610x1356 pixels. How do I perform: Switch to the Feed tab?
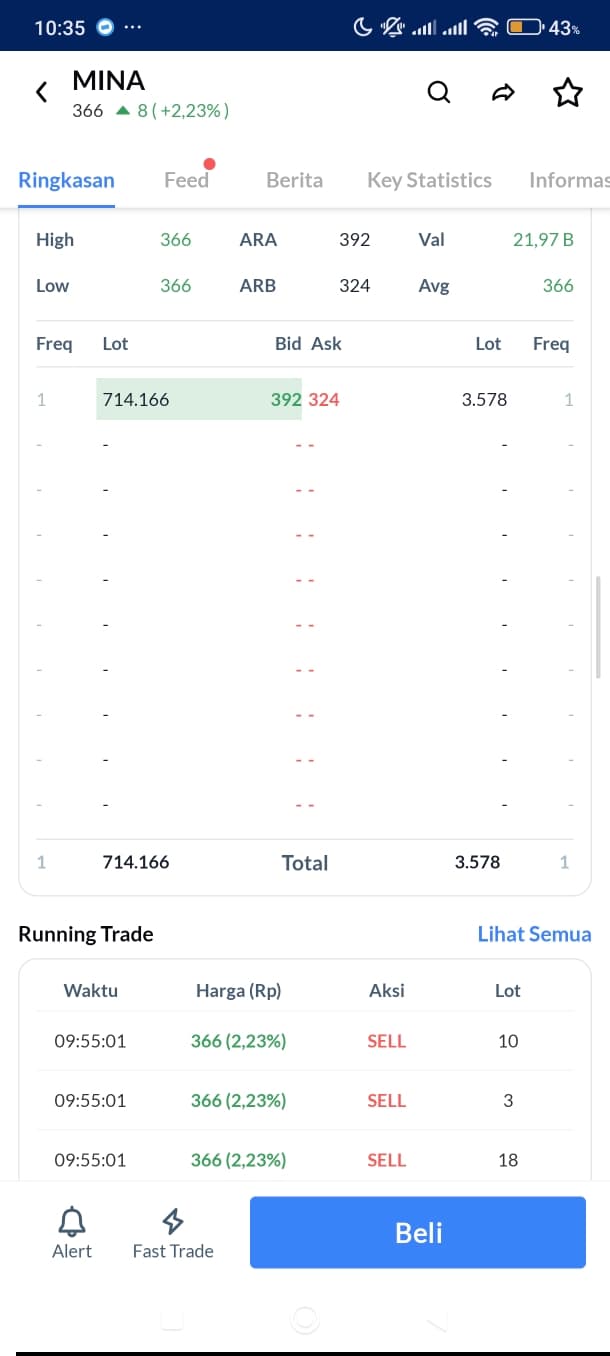[x=187, y=180]
